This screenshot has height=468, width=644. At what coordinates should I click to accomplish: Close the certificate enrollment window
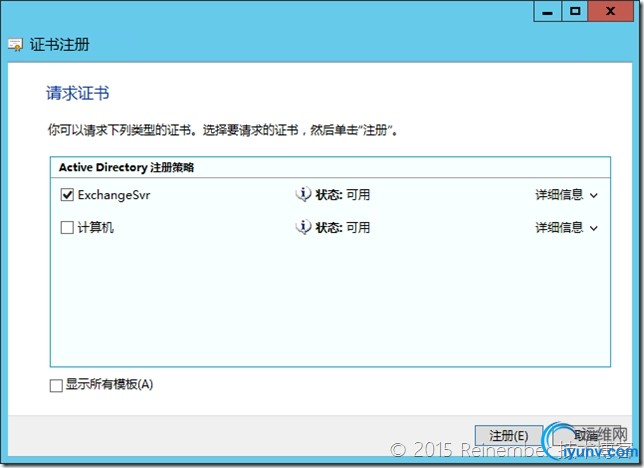(x=610, y=12)
